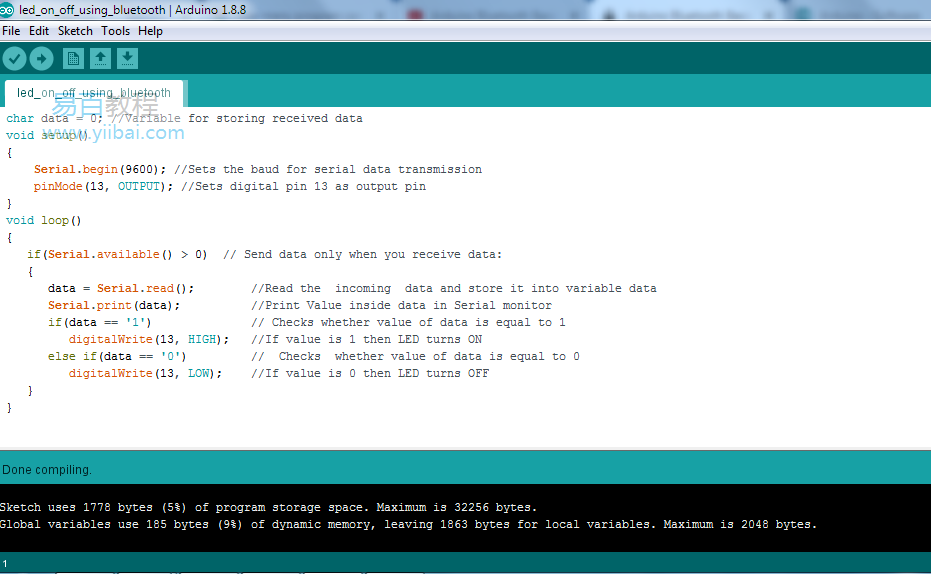Click the 'Global variables use' console line
The image size is (931, 574).
pyautogui.click(x=407, y=525)
